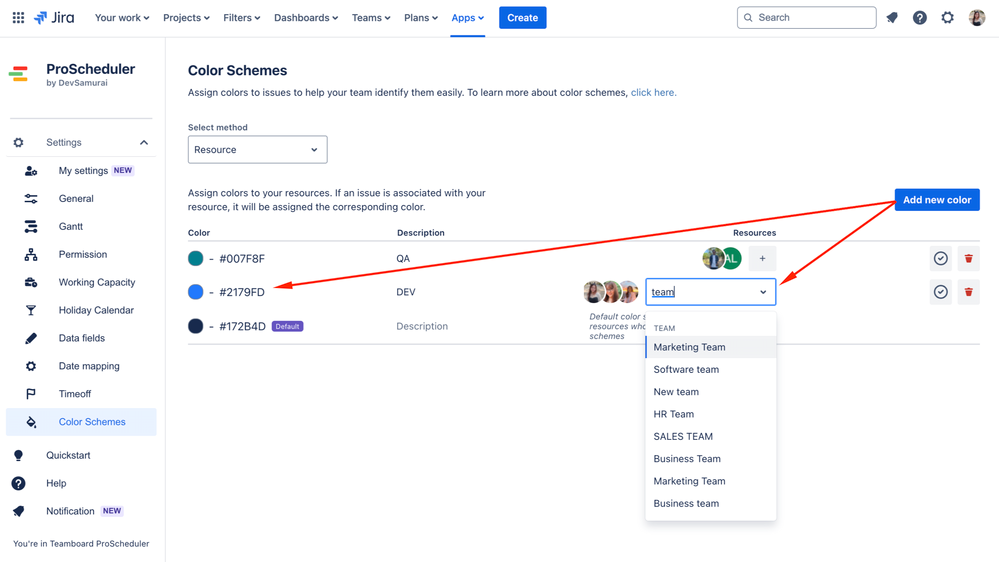Image resolution: width=999 pixels, height=562 pixels.
Task: Click the General sliders icon
Action: pos(31,199)
